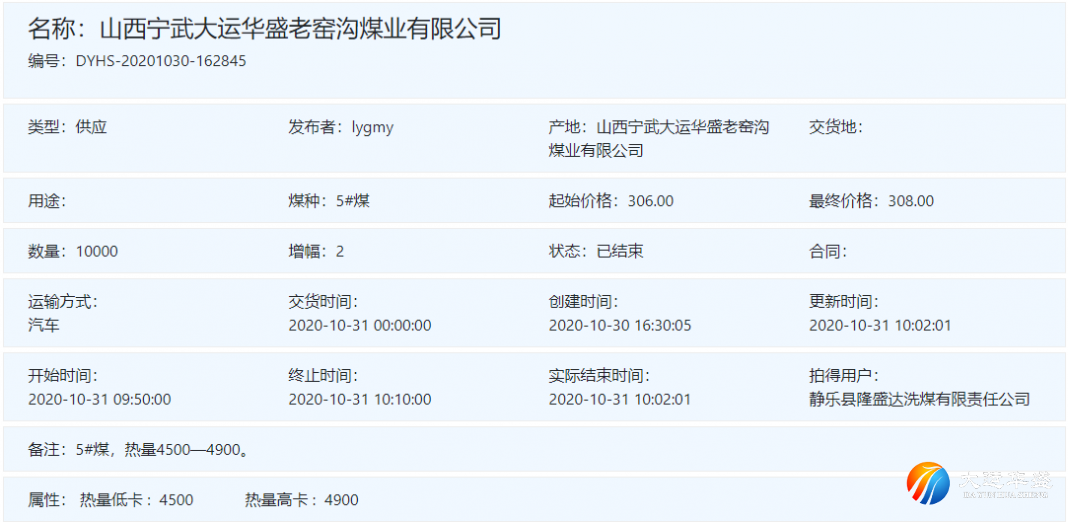Click the quantity value 10000
Viewport: 1068px width, 522px height.
pos(96,251)
